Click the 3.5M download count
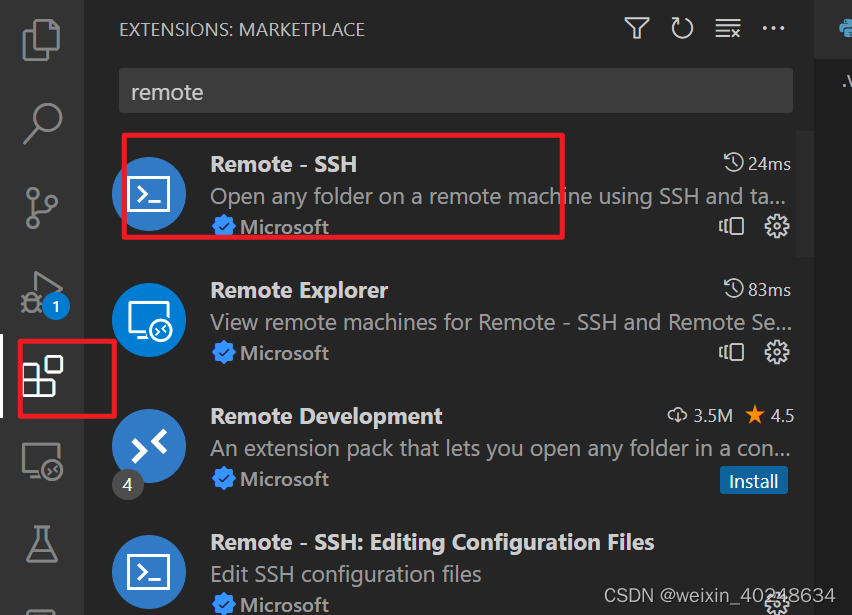 [700, 416]
